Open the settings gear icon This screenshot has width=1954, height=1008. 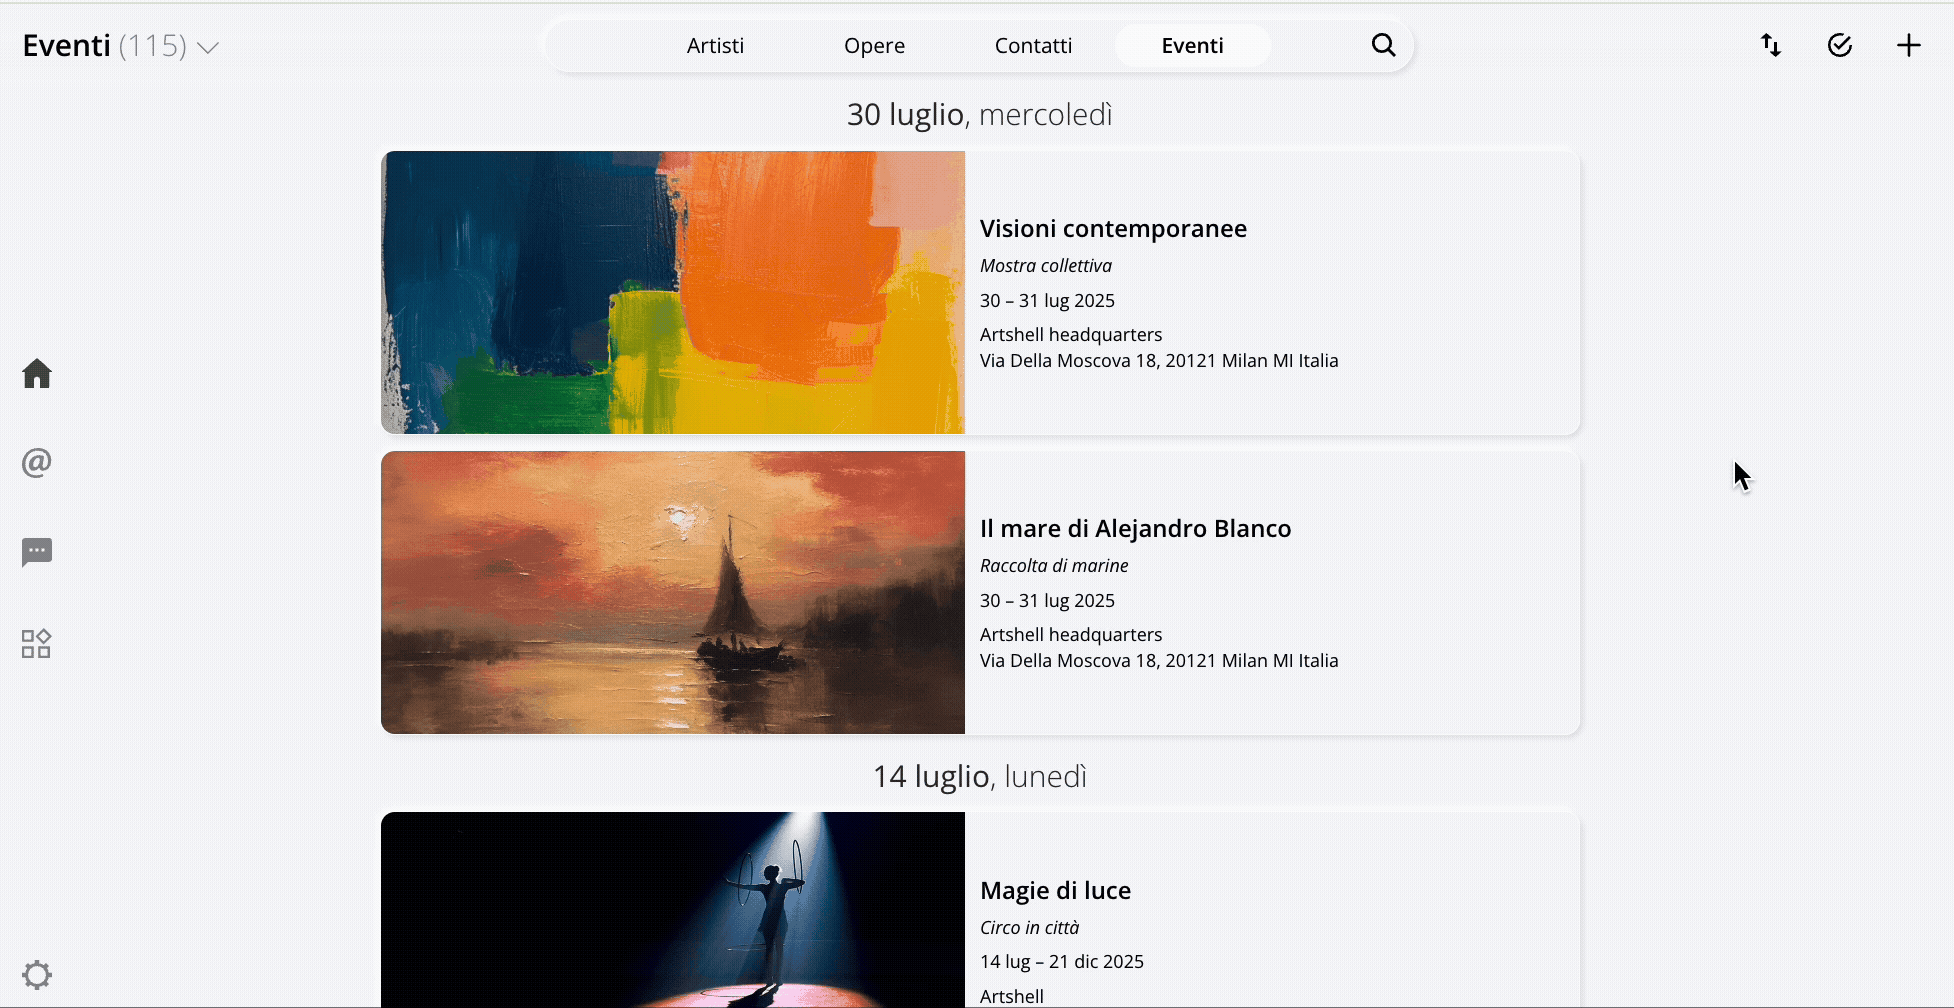[37, 975]
